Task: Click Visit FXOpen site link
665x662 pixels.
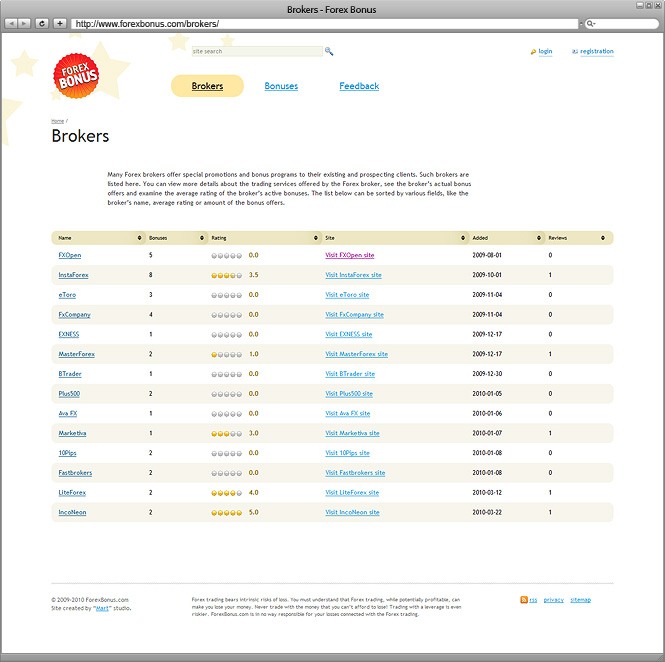Action: 350,255
